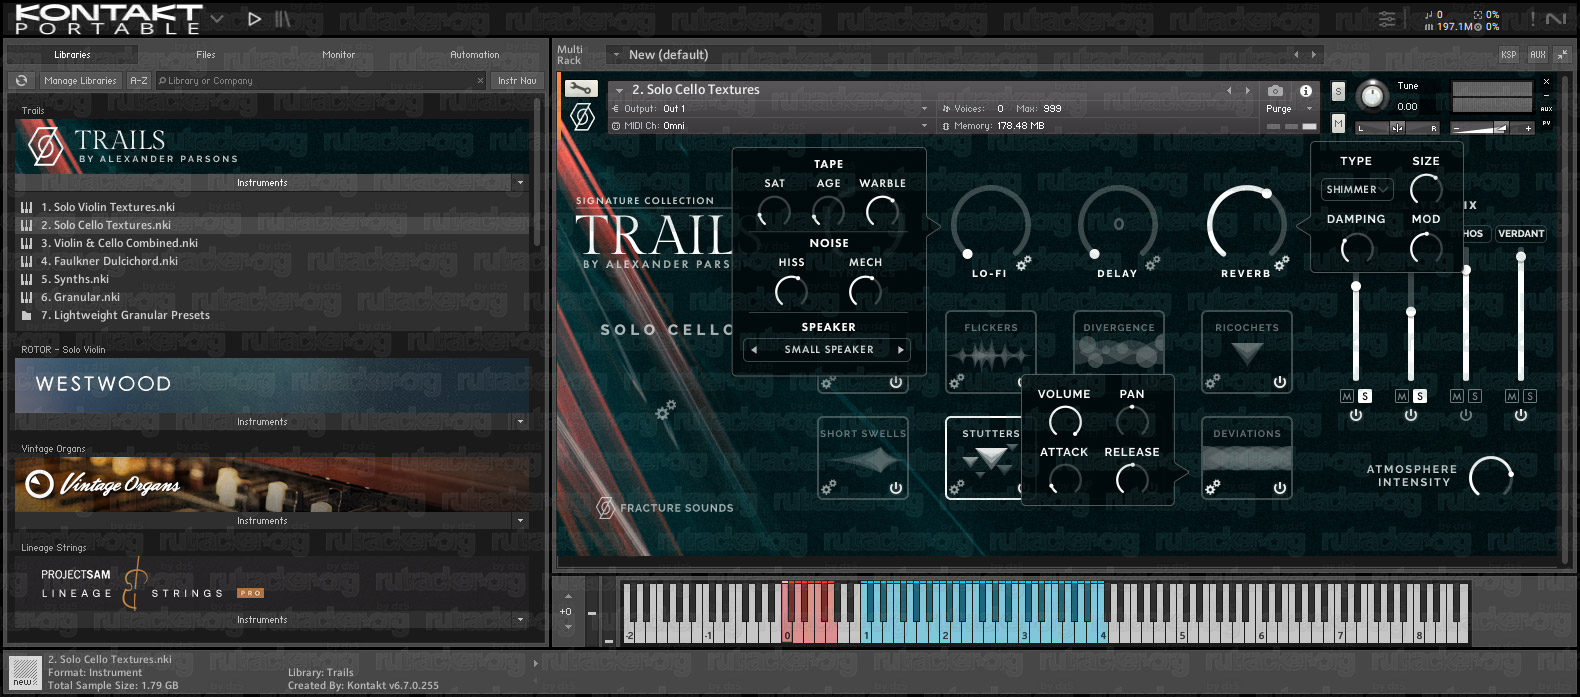The image size is (1580, 697).
Task: Toggle the Deviations power button
Action: pos(1280,488)
